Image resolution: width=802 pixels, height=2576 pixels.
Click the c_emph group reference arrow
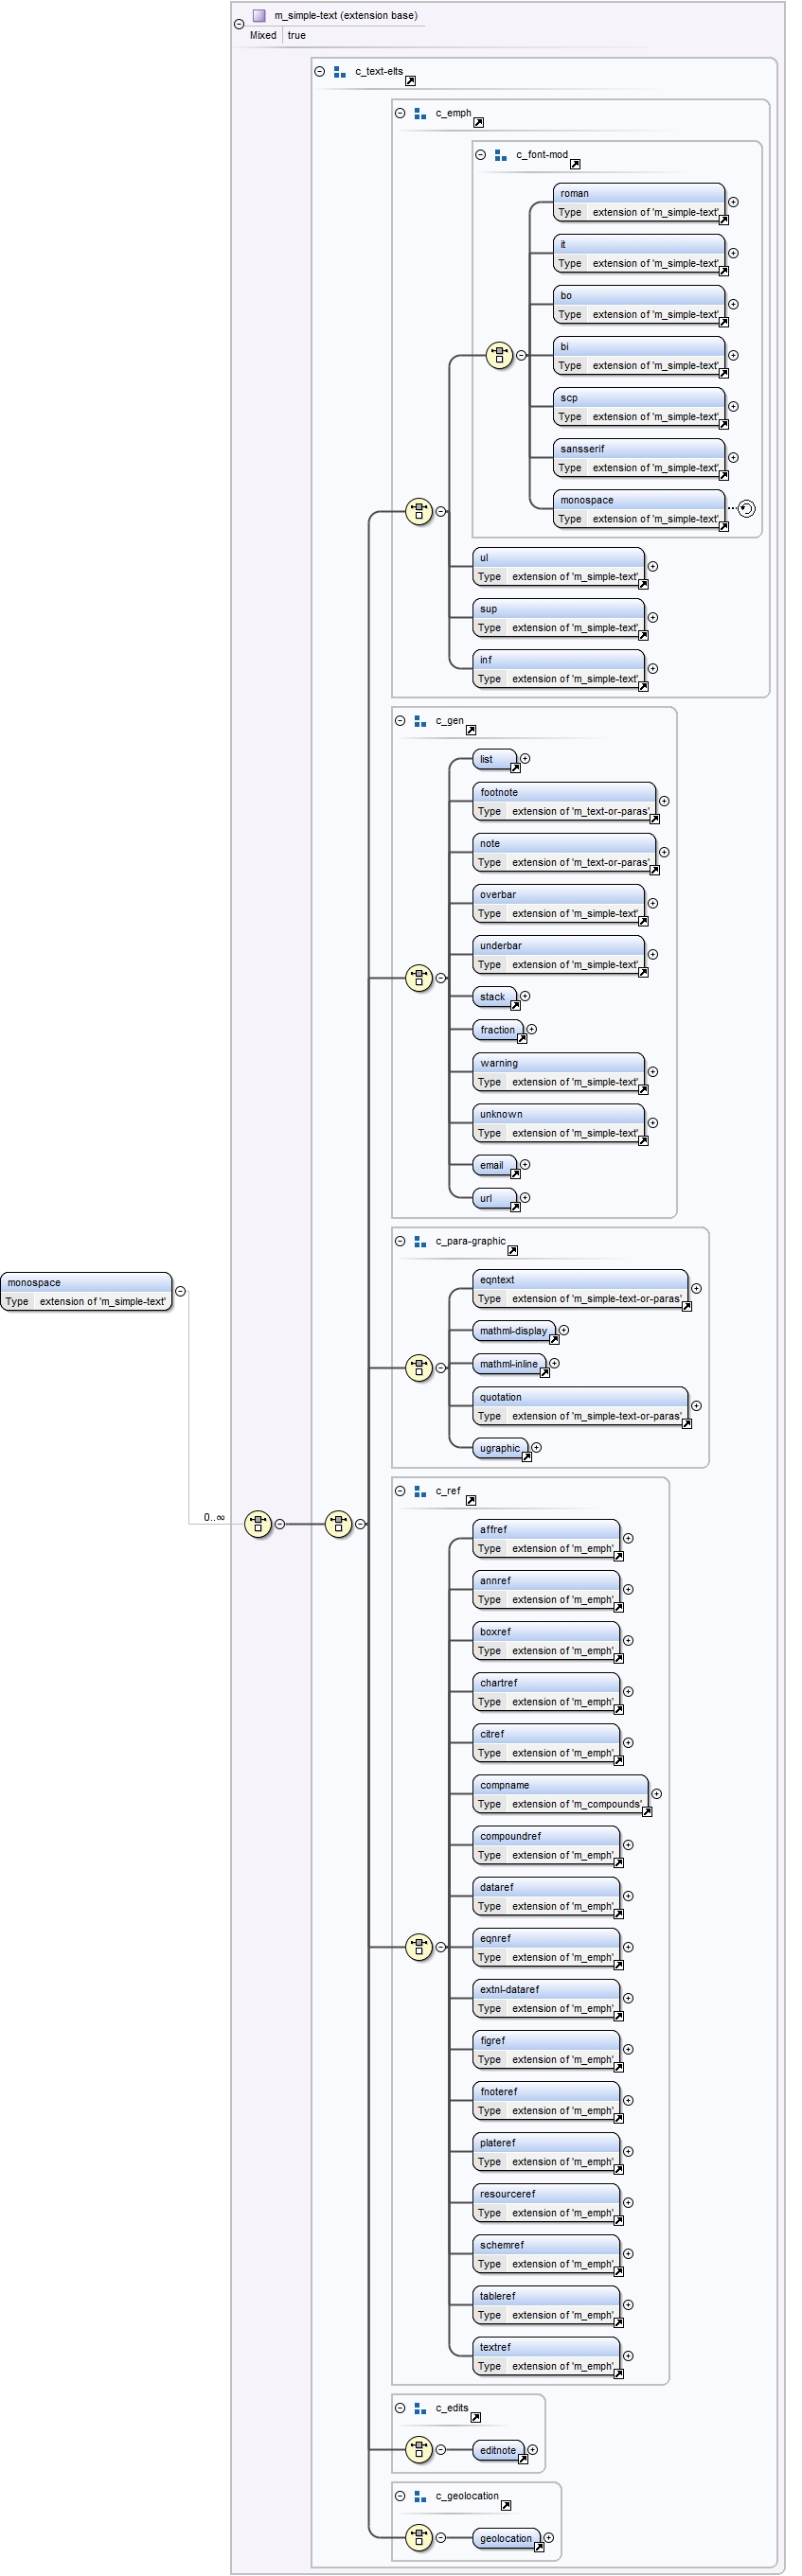click(478, 122)
